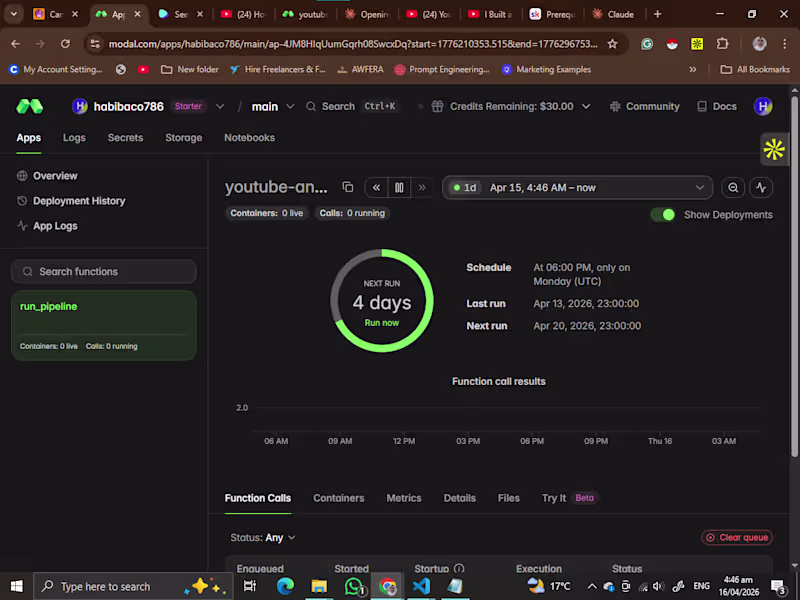800x600 pixels.
Task: Click the activity pulse icon button
Action: point(761,188)
